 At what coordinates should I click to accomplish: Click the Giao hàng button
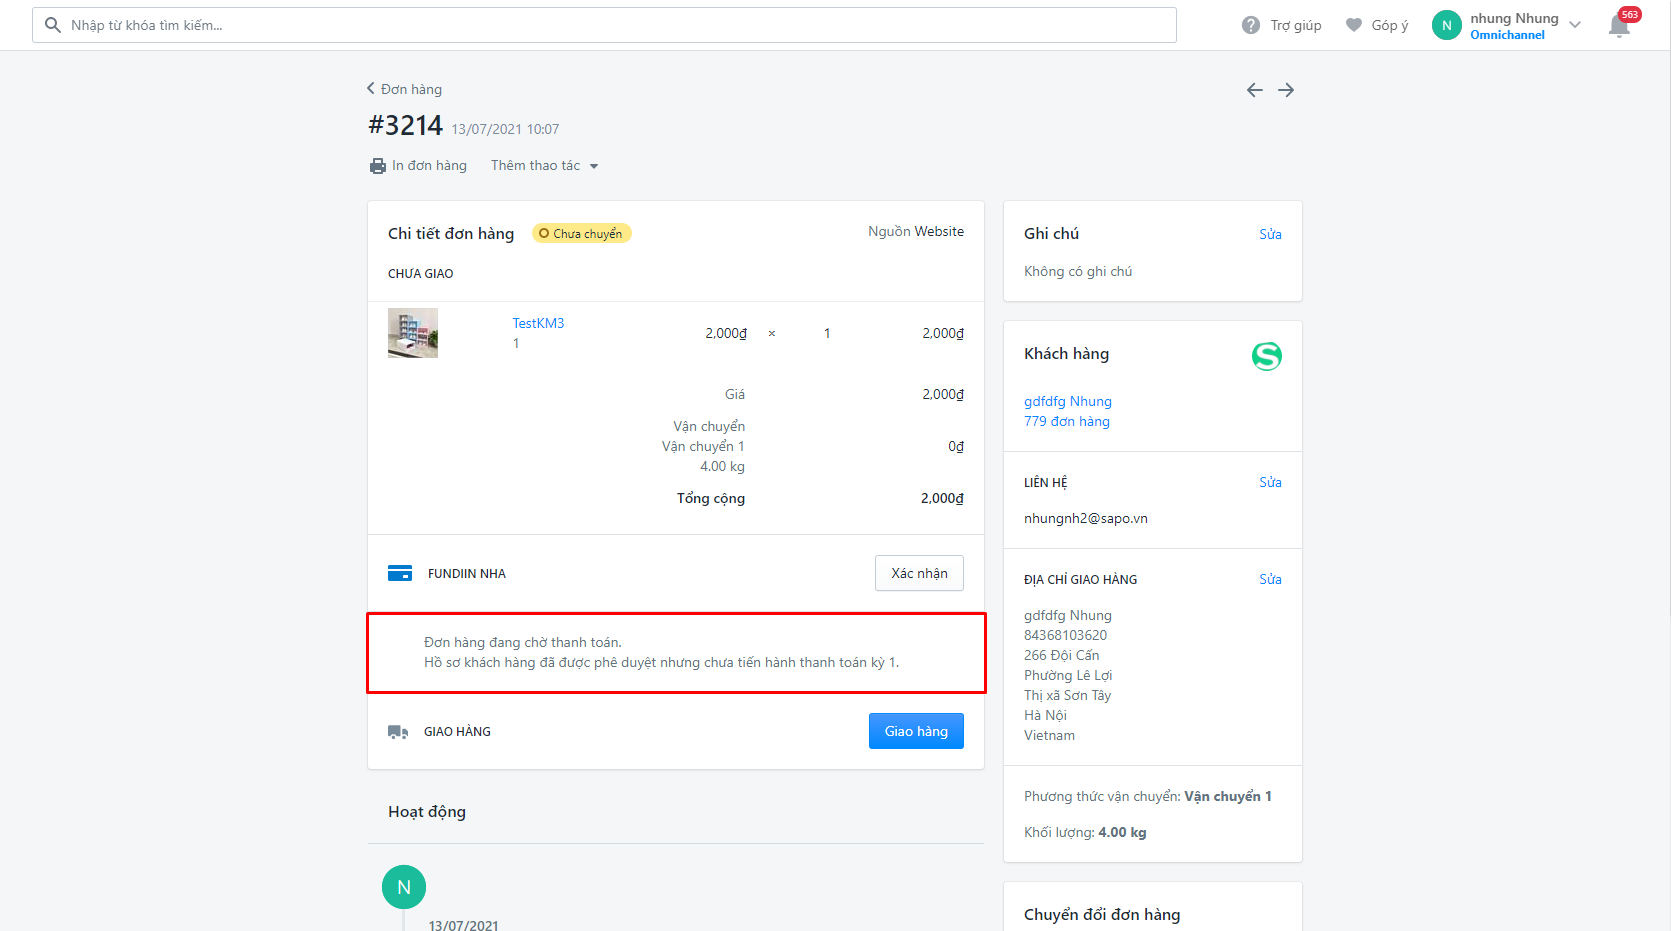[915, 731]
